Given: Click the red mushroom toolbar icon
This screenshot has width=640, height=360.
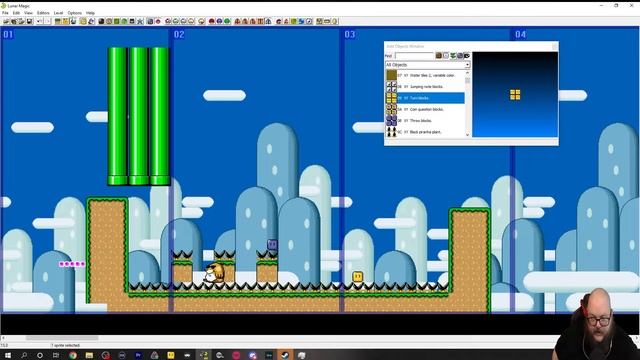Looking at the screenshot, I should [x=211, y=21].
